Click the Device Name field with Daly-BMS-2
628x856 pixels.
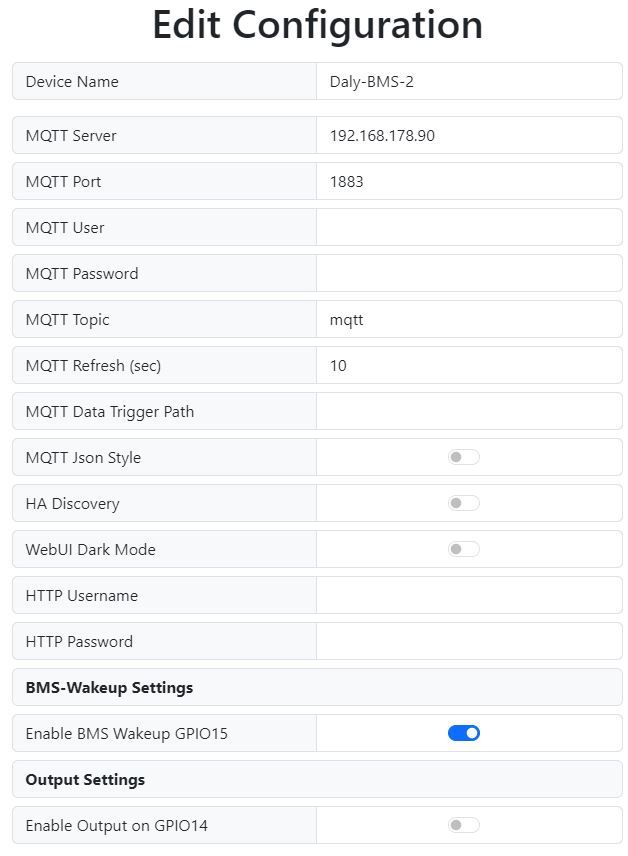[x=469, y=81]
